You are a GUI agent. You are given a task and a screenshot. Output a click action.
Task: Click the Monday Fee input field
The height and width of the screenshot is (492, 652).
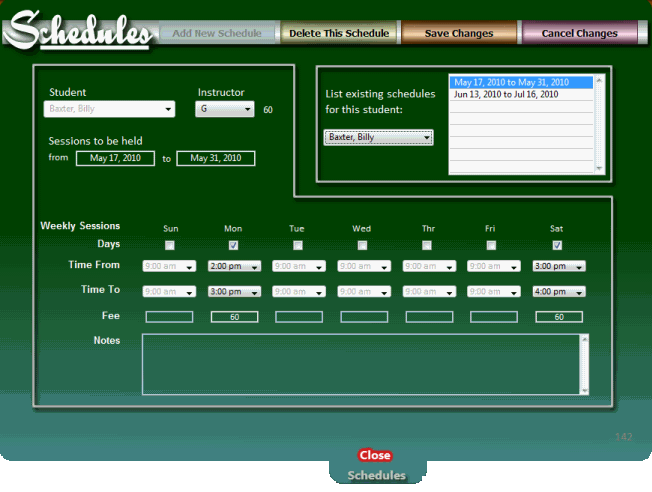pyautogui.click(x=234, y=316)
